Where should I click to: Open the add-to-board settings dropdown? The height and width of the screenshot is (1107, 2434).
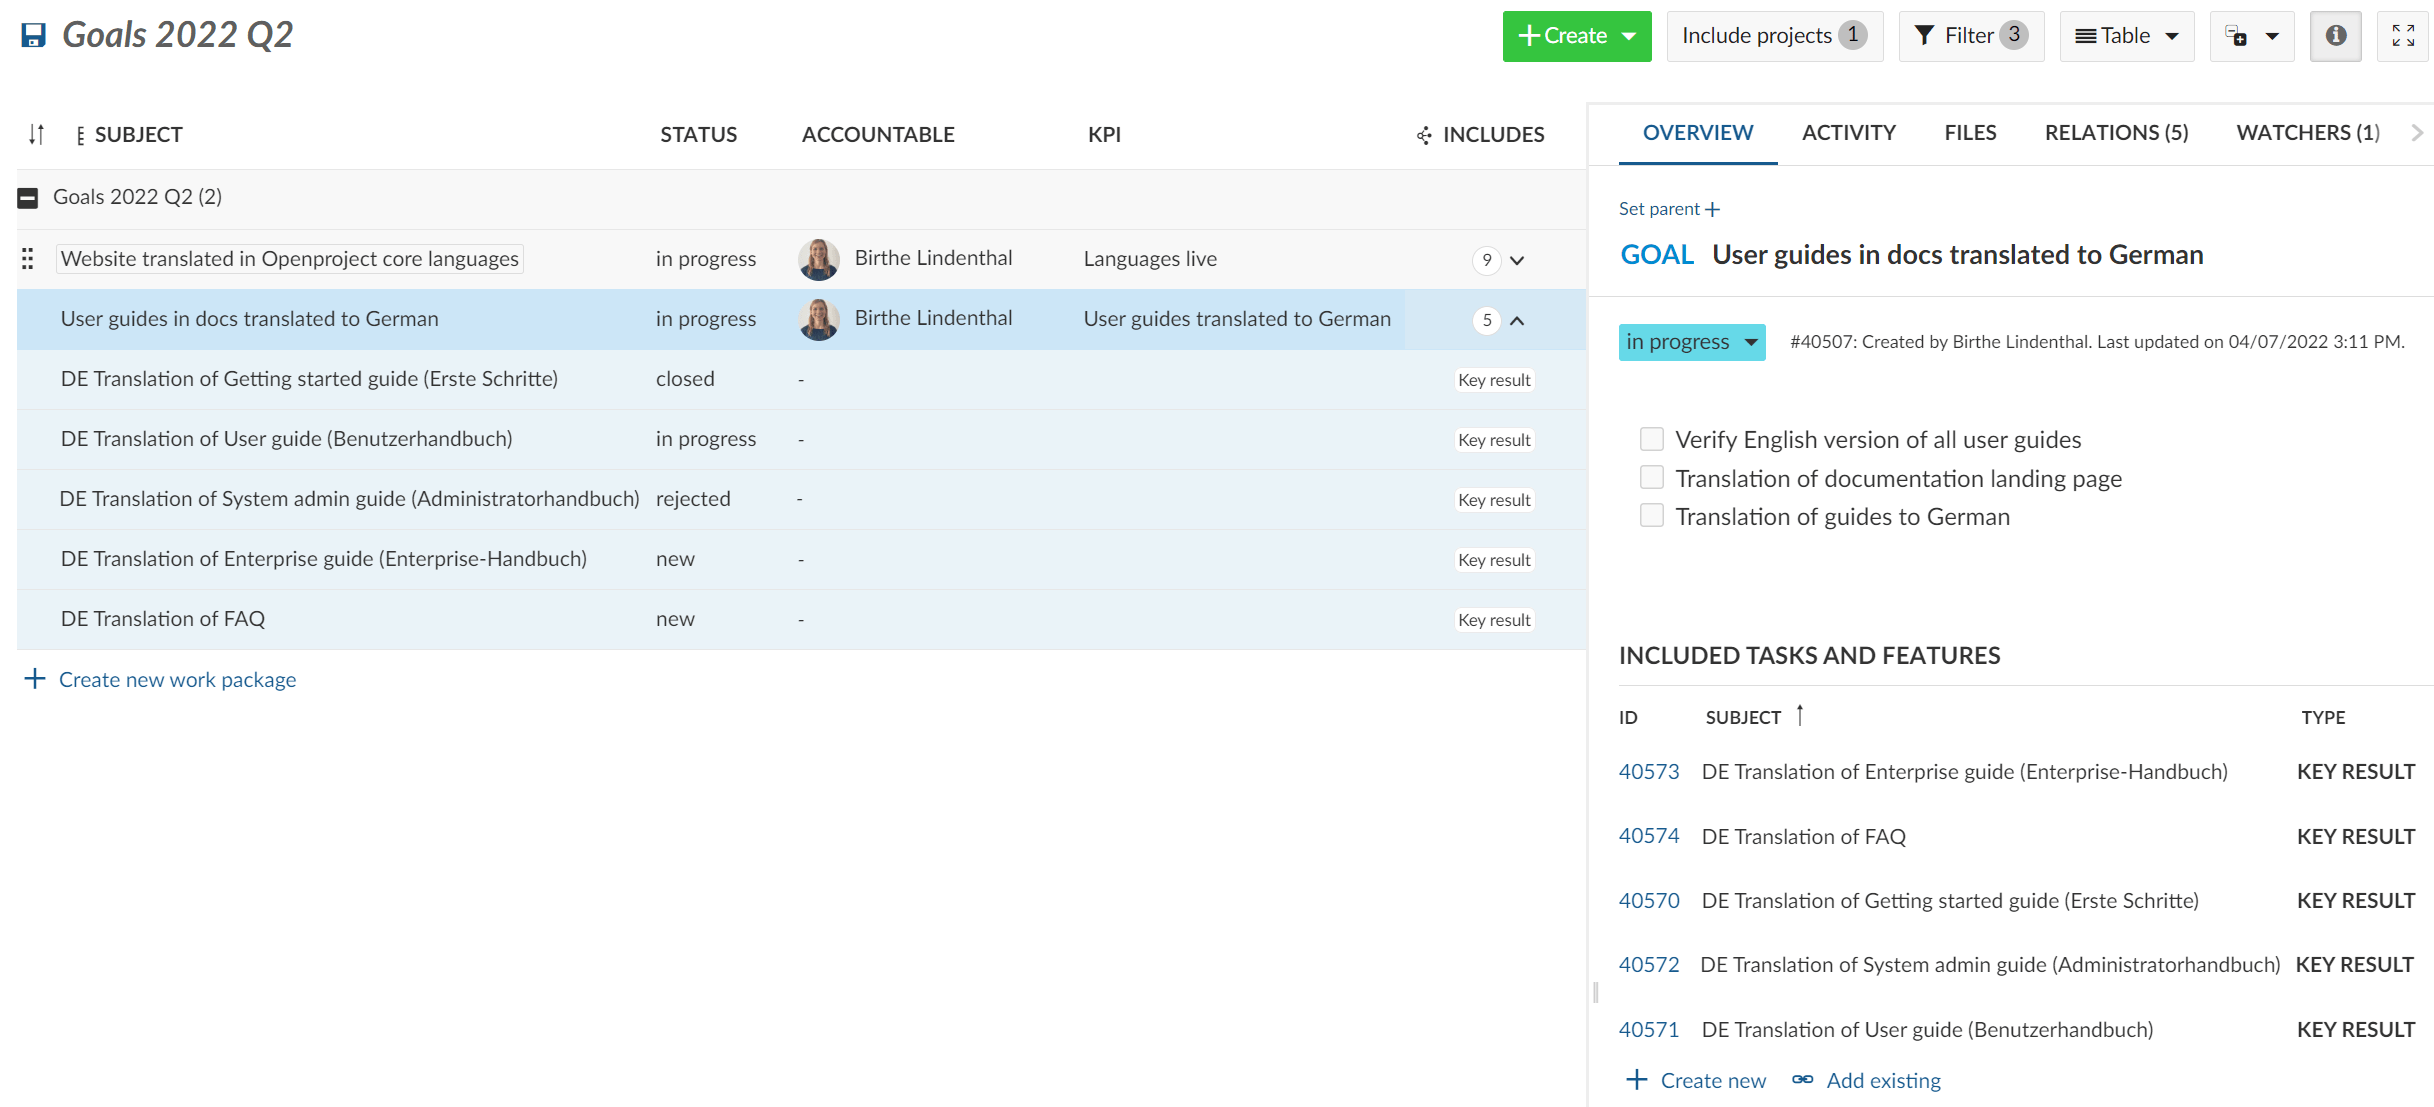pyautogui.click(x=2251, y=36)
